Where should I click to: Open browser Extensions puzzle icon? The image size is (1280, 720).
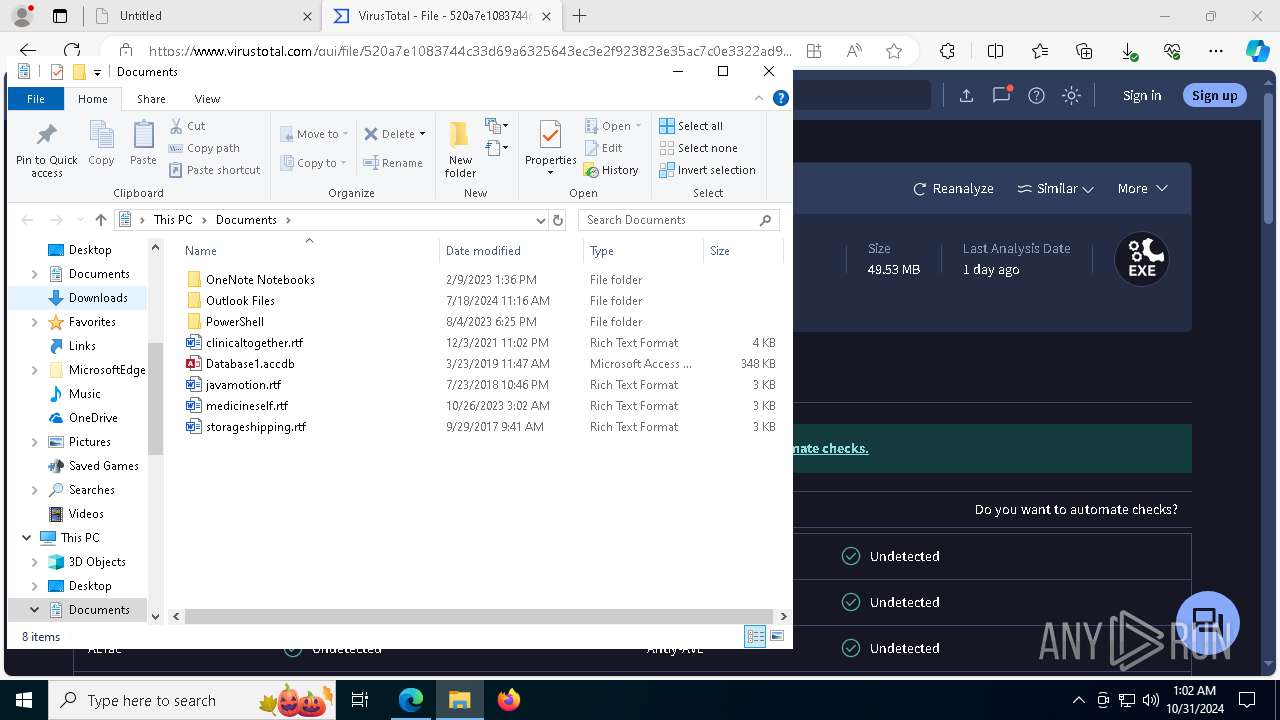pos(947,51)
